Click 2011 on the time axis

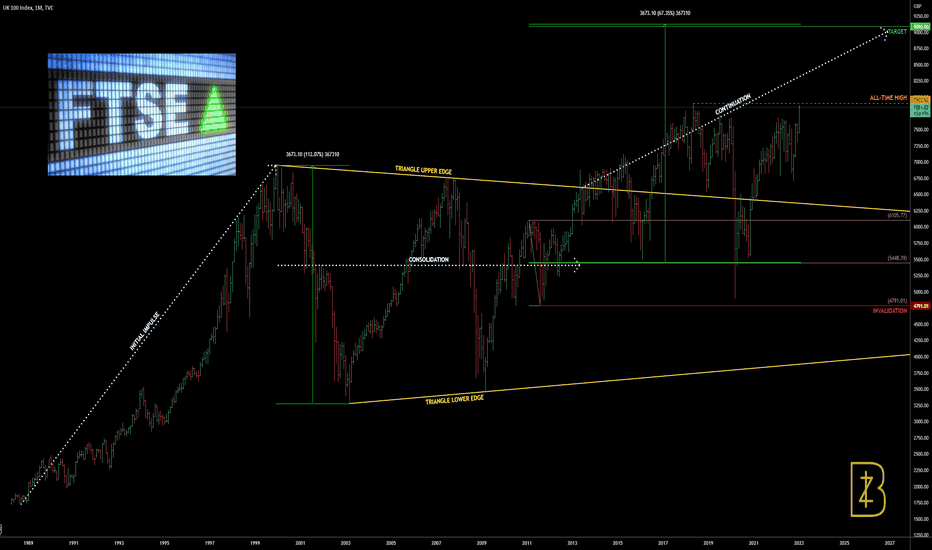click(x=527, y=543)
